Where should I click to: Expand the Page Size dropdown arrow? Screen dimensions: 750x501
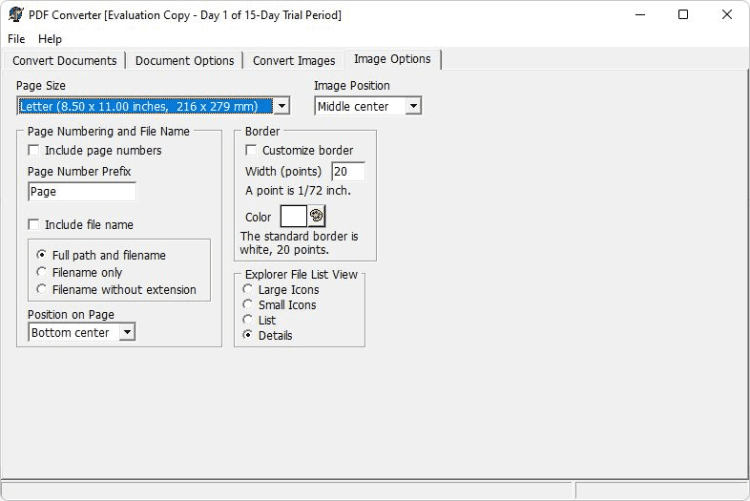click(x=282, y=106)
